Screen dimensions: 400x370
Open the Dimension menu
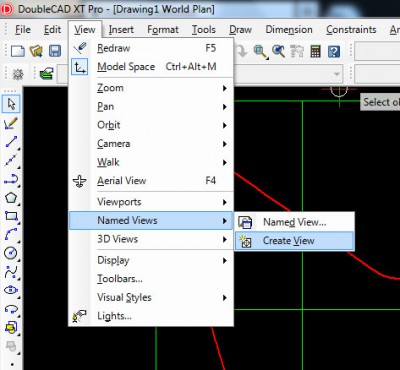point(289,30)
